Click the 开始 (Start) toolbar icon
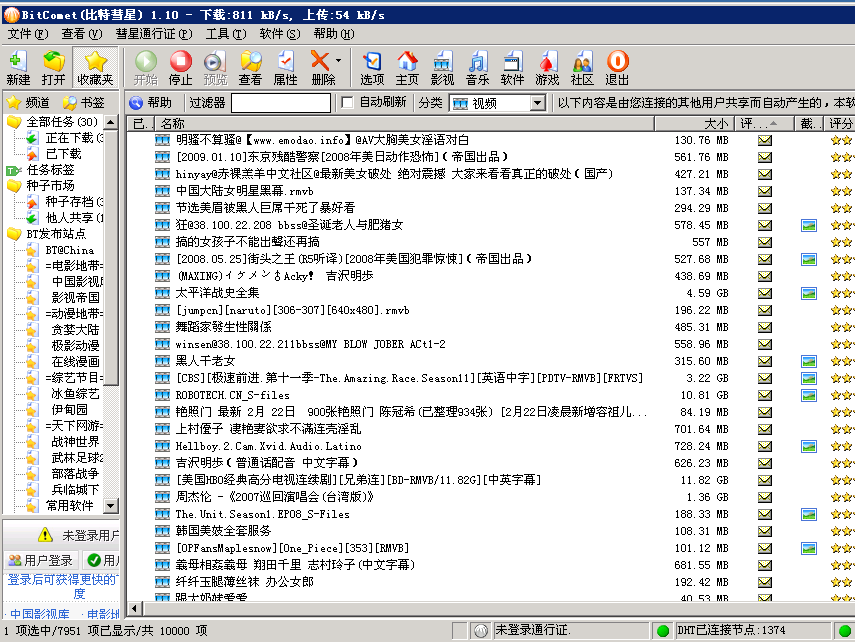855x642 pixels. (x=146, y=68)
